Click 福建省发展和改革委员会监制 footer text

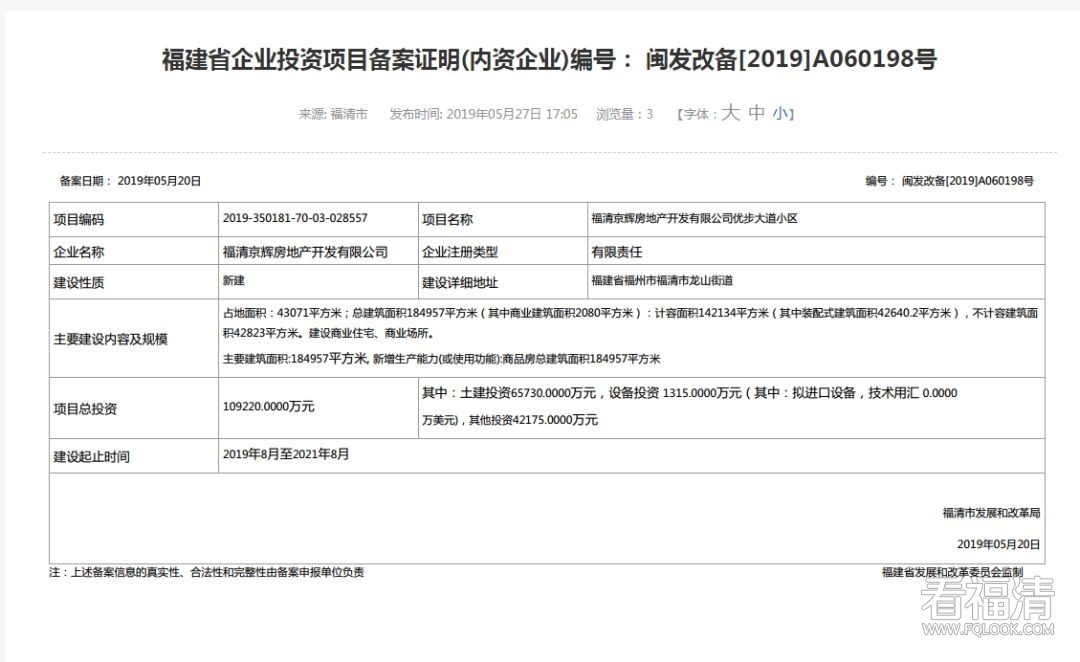point(953,572)
